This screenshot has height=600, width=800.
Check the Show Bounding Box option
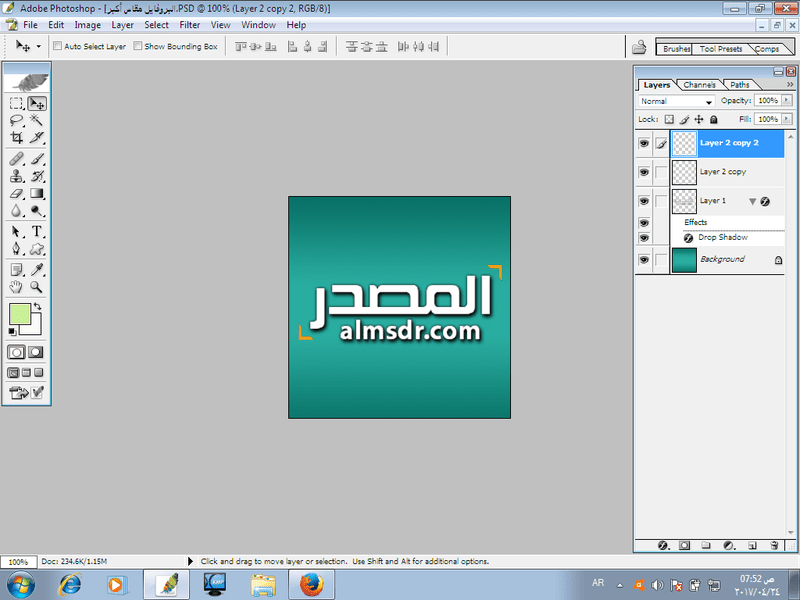tap(137, 46)
